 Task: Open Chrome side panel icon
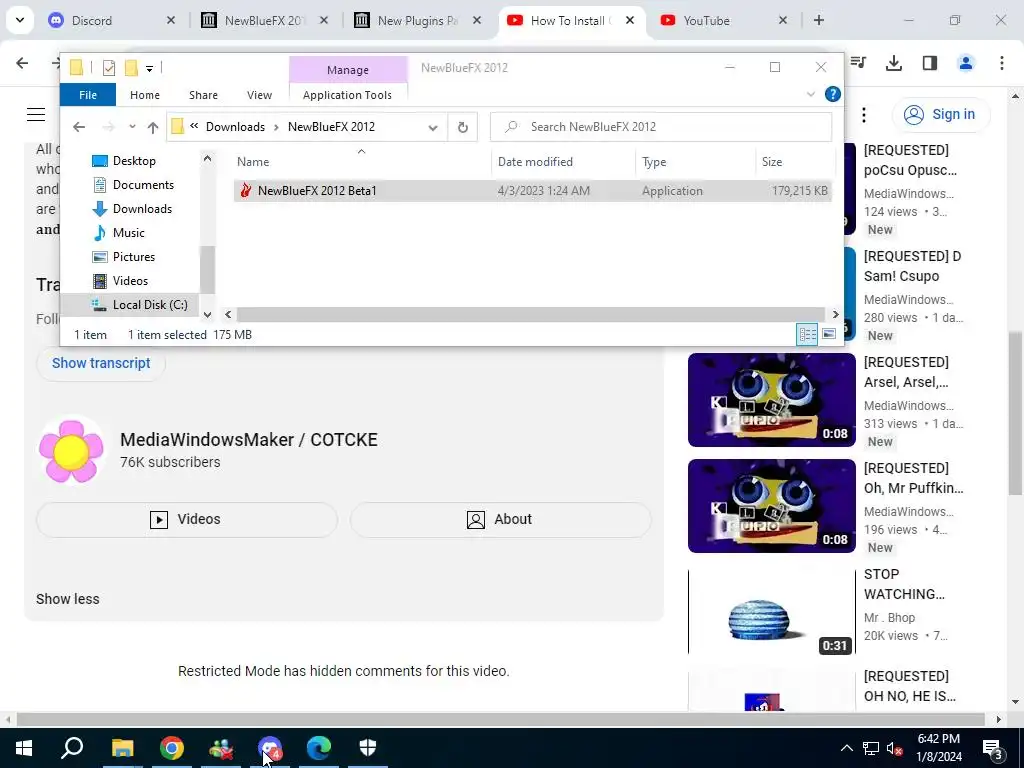930,63
